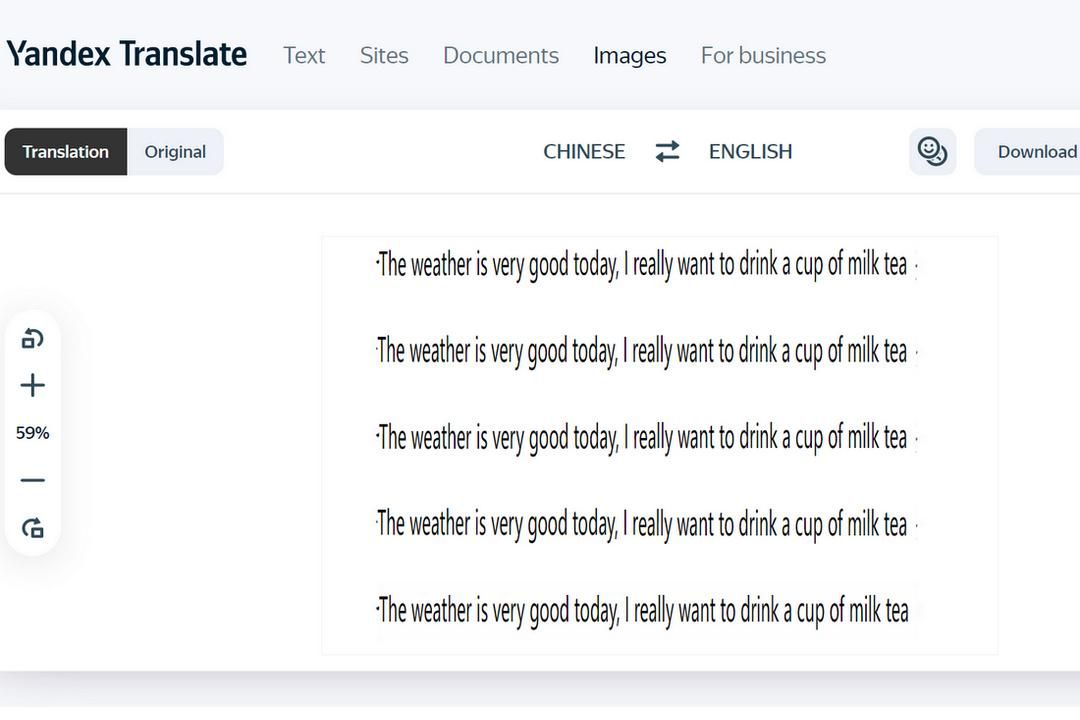This screenshot has height=720, width=1080.
Task: Click the translated image preview
Action: point(660,445)
